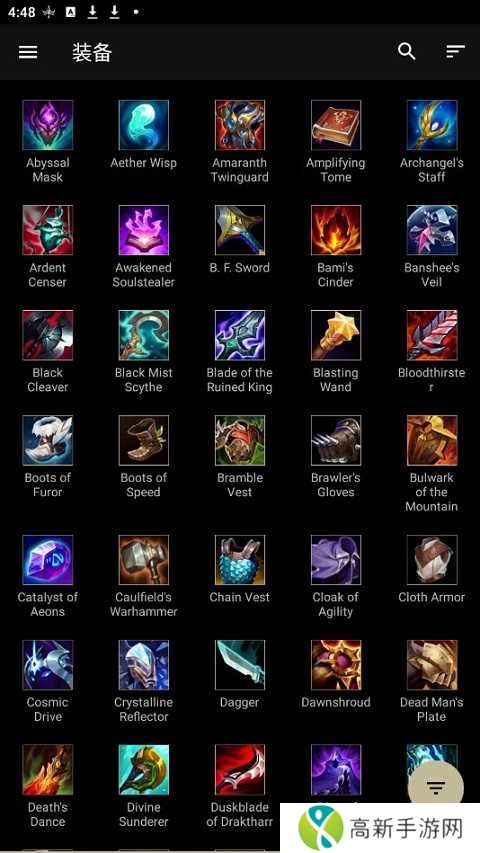Image resolution: width=480 pixels, height=853 pixels.
Task: Open the sort options icon
Action: point(455,52)
